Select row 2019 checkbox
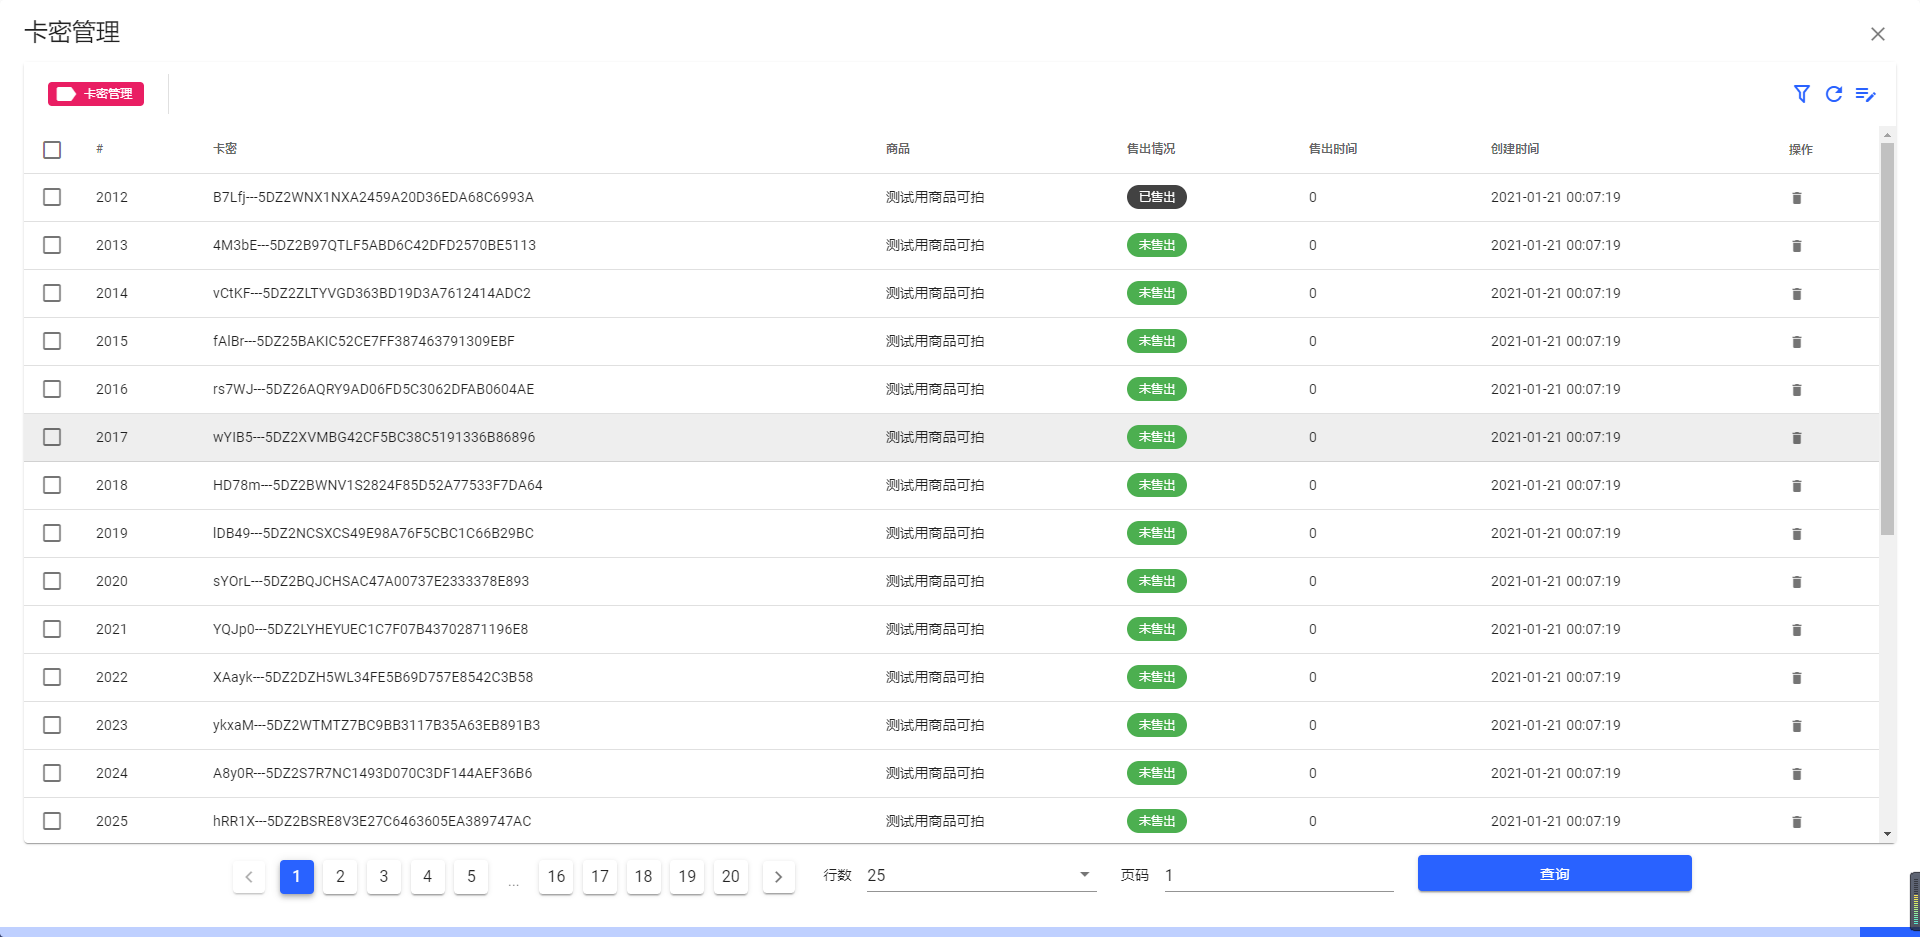 click(x=52, y=533)
